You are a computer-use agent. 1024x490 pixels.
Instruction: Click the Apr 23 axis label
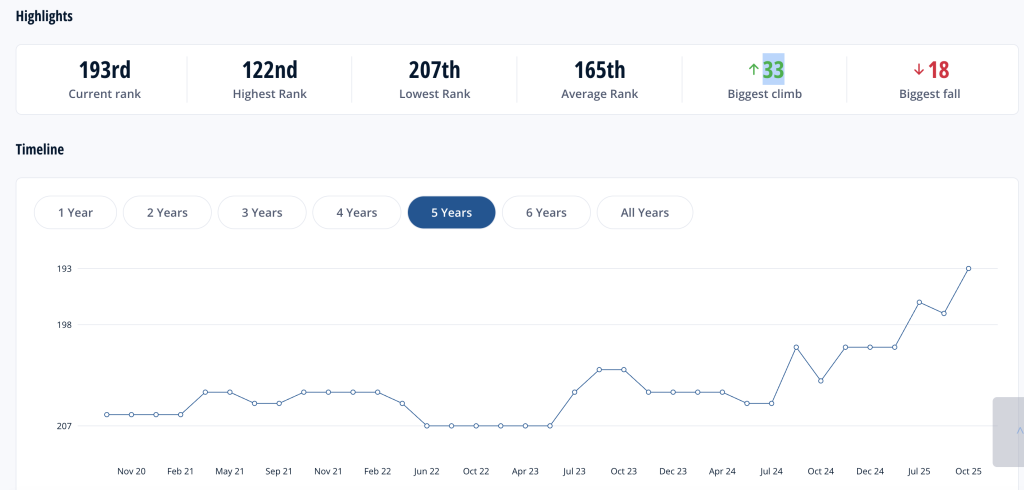[x=525, y=471]
